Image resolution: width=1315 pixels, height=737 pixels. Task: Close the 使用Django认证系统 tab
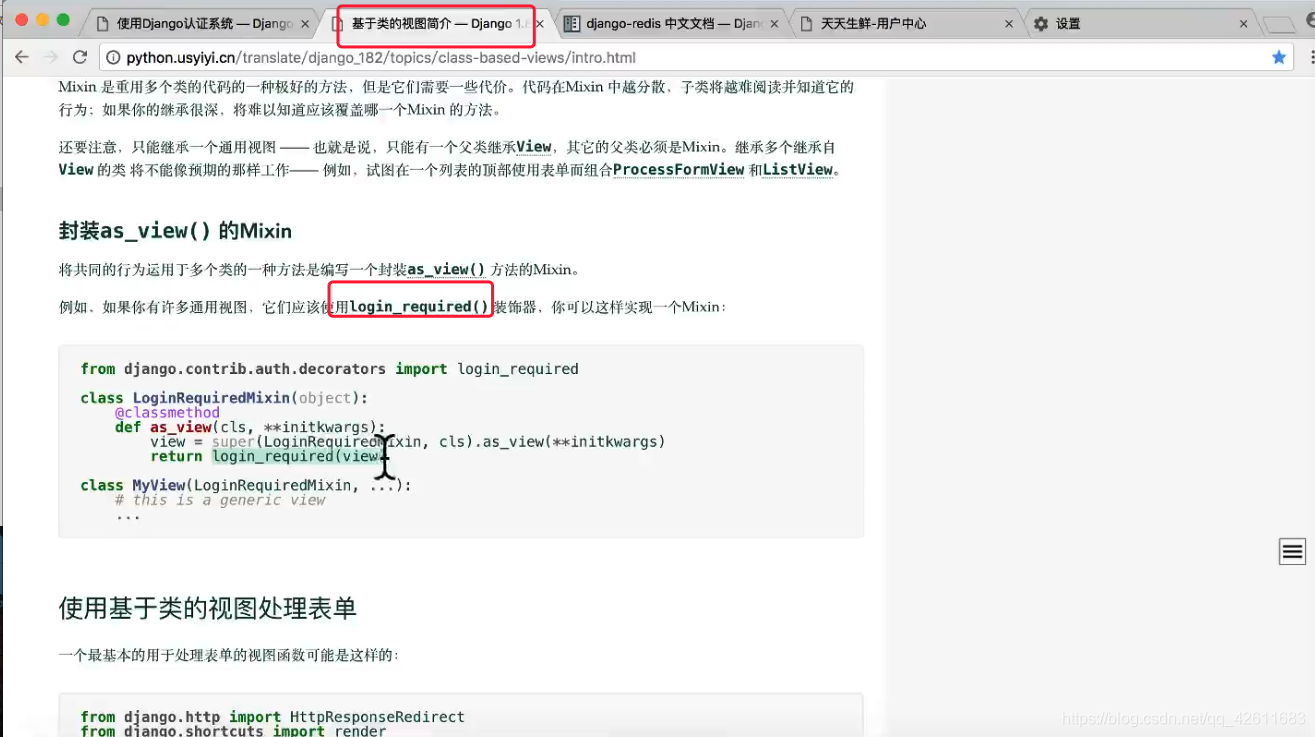[x=304, y=24]
